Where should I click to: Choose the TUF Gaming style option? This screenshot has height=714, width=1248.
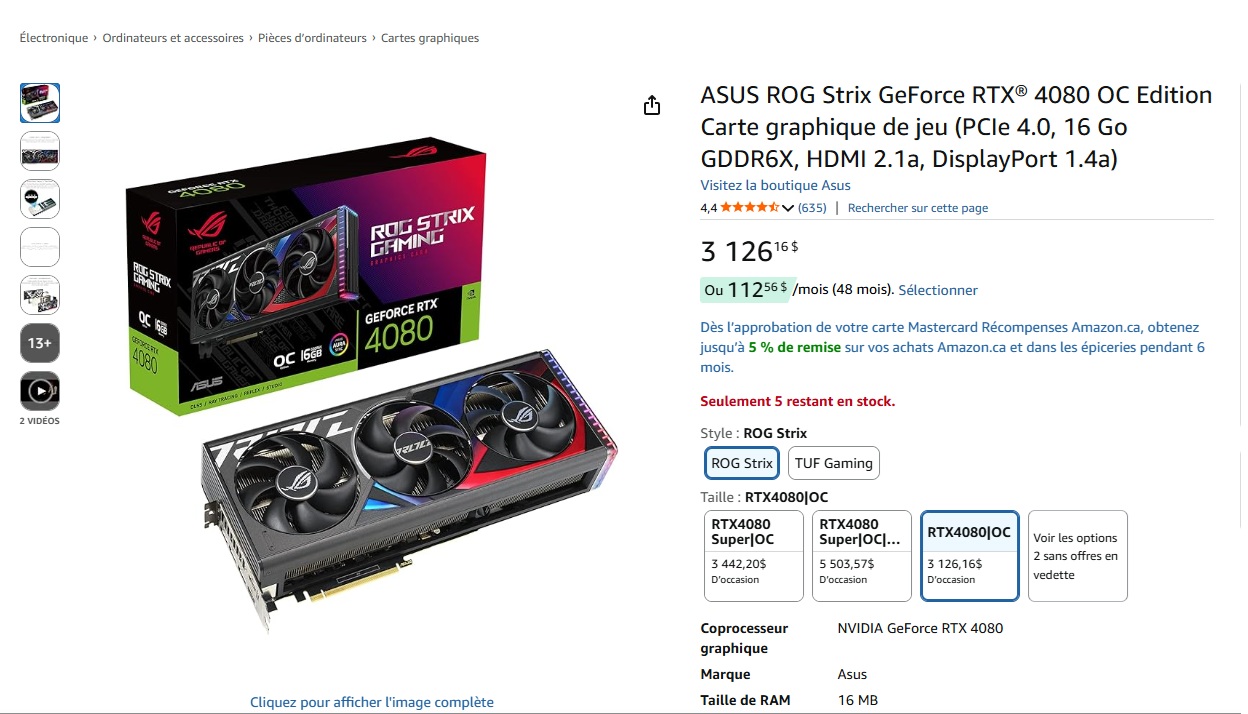click(834, 463)
